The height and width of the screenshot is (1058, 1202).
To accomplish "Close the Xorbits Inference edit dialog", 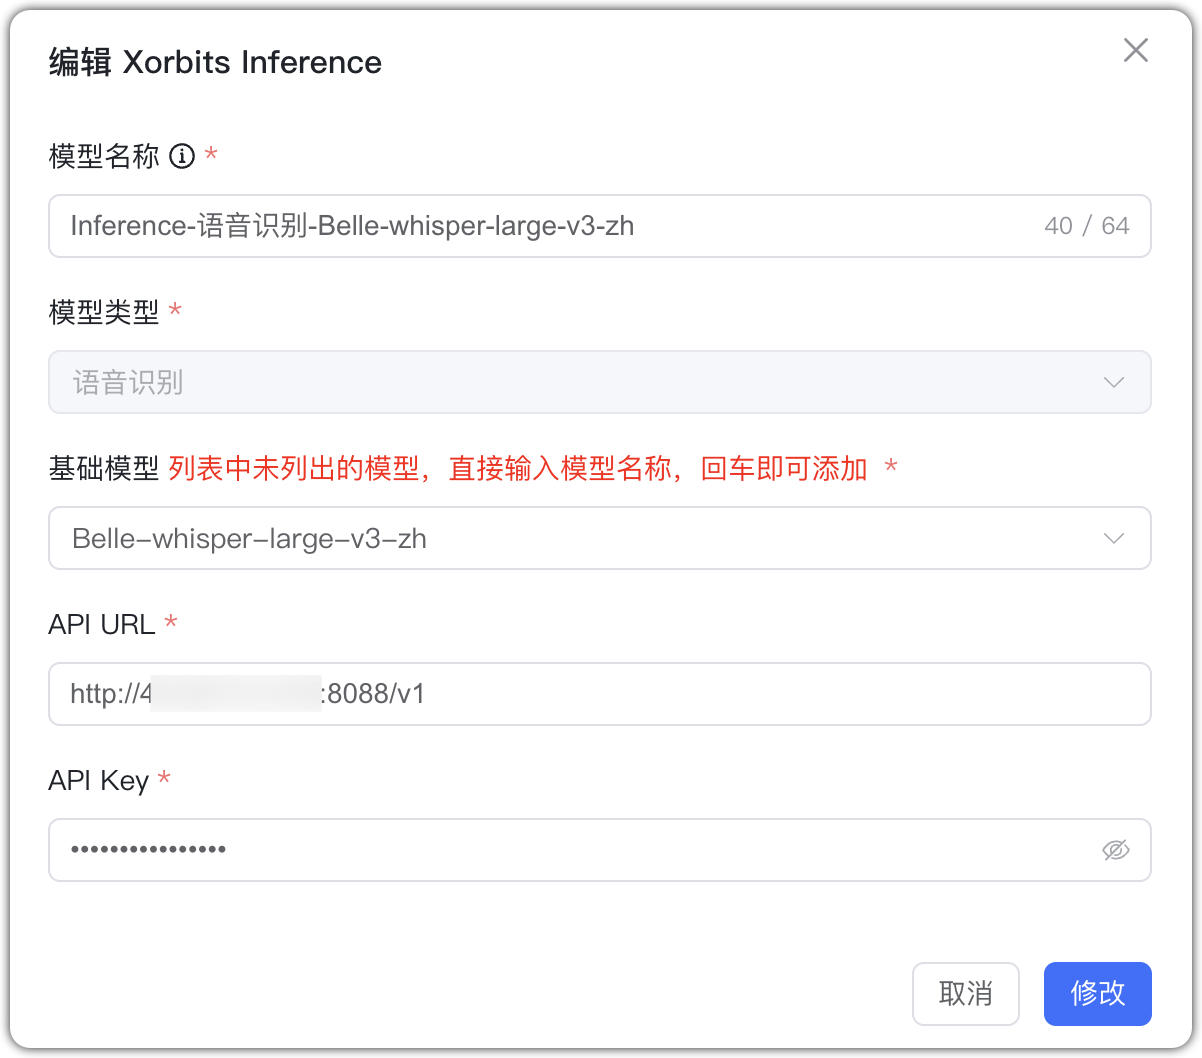I will click(x=1135, y=50).
